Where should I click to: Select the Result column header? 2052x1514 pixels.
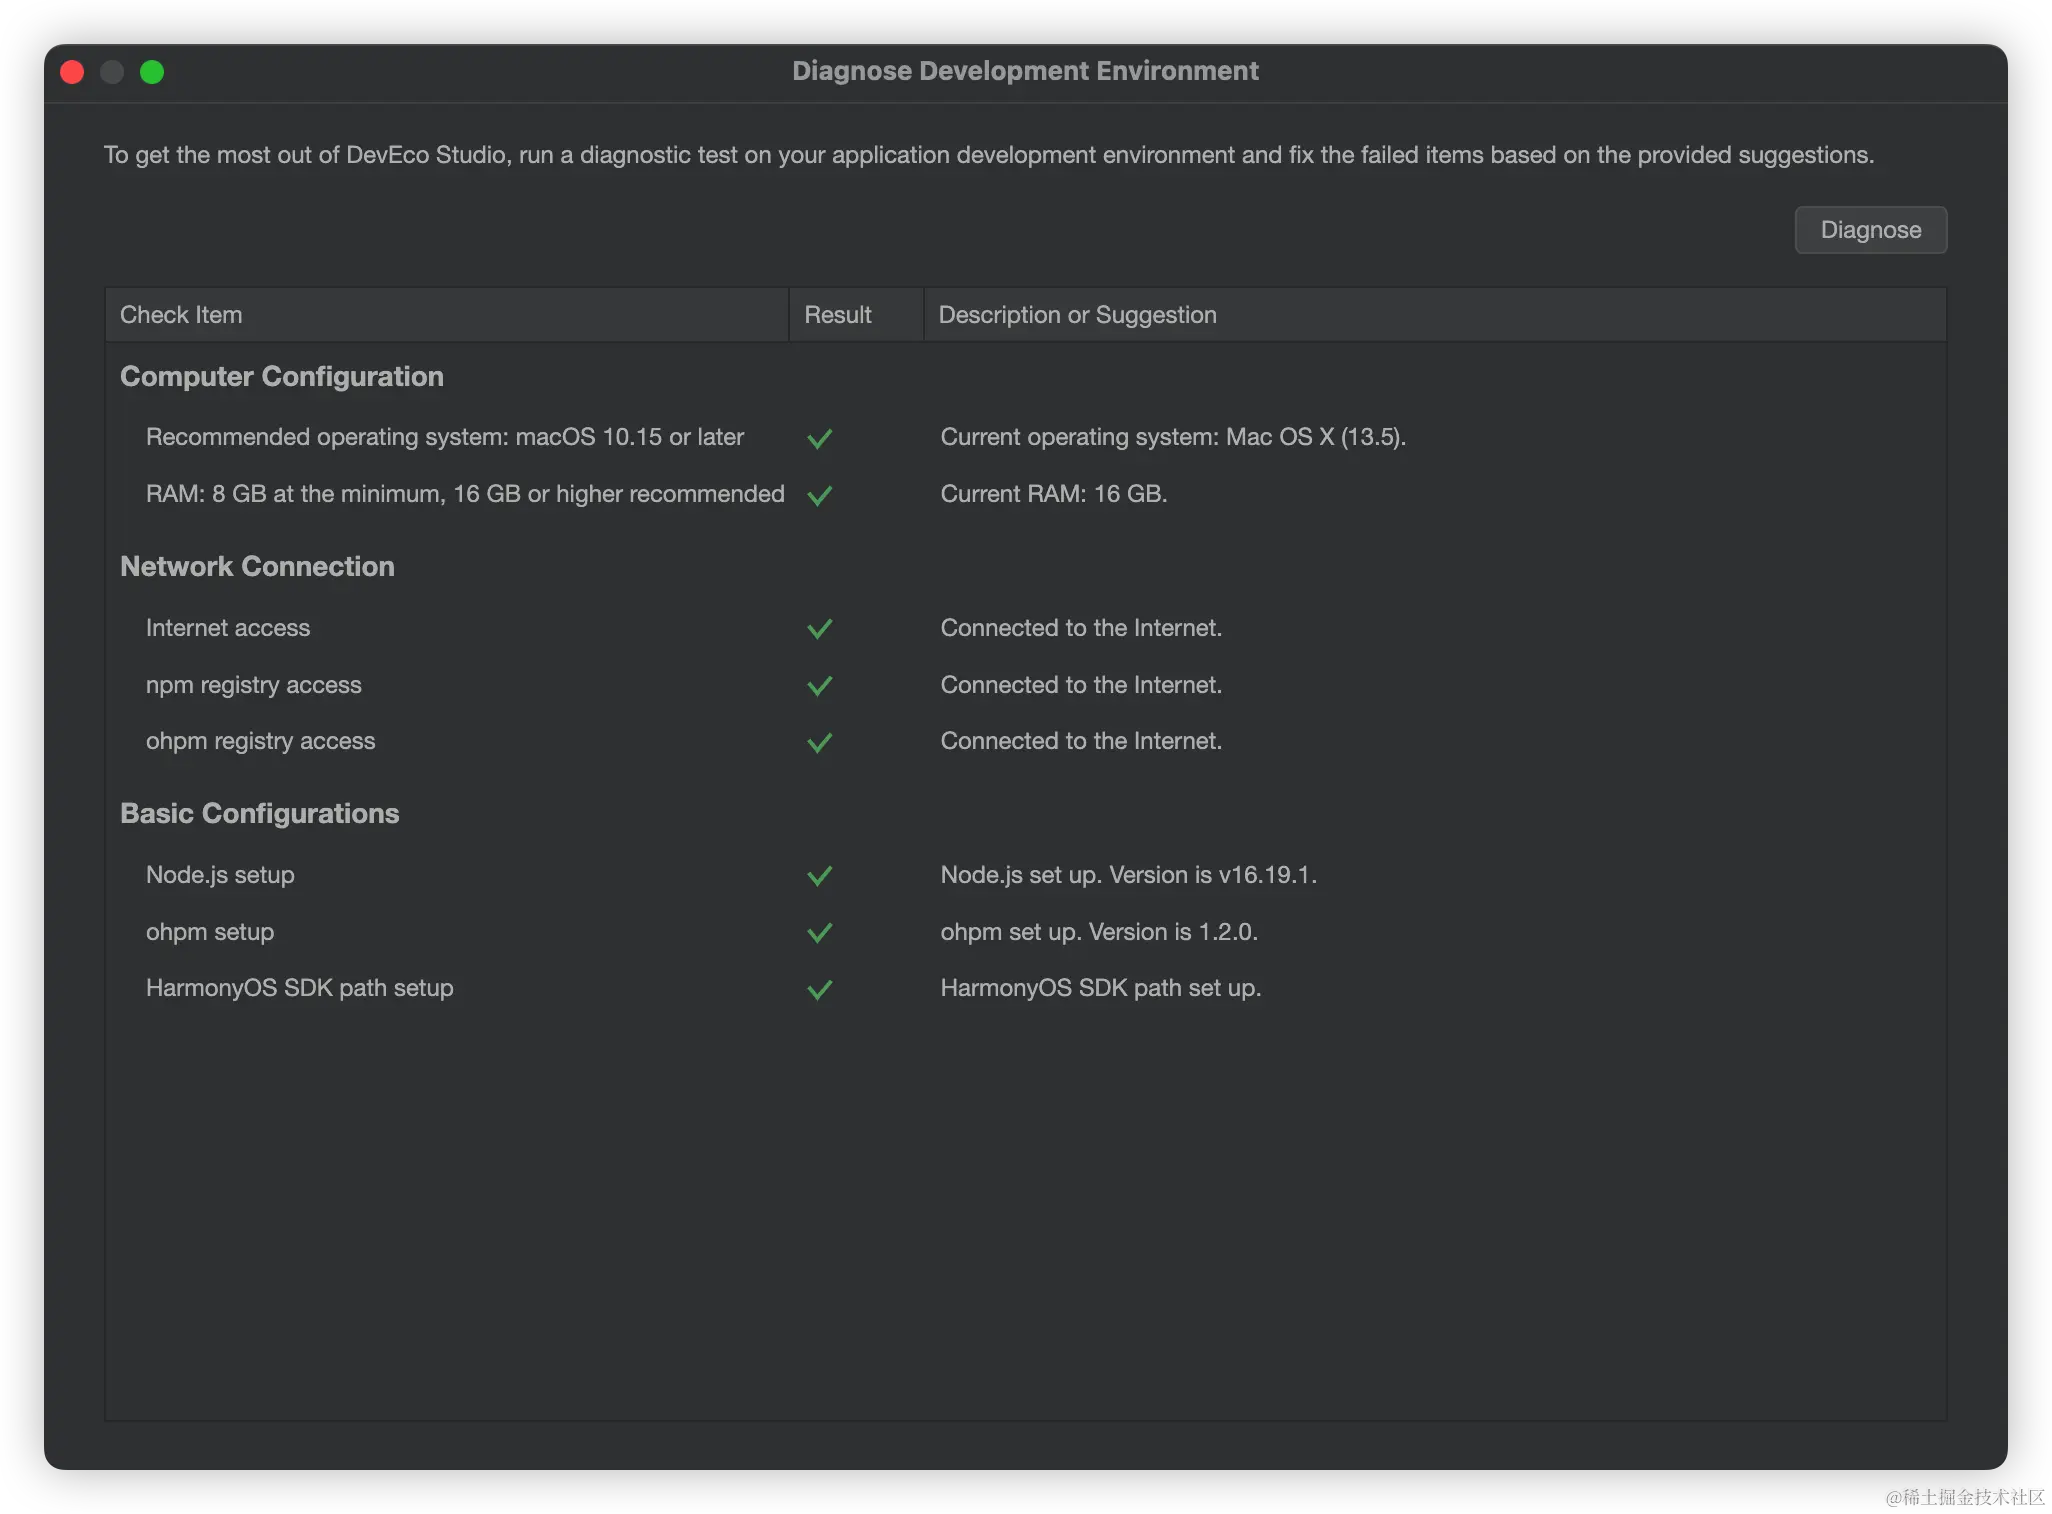coord(838,315)
